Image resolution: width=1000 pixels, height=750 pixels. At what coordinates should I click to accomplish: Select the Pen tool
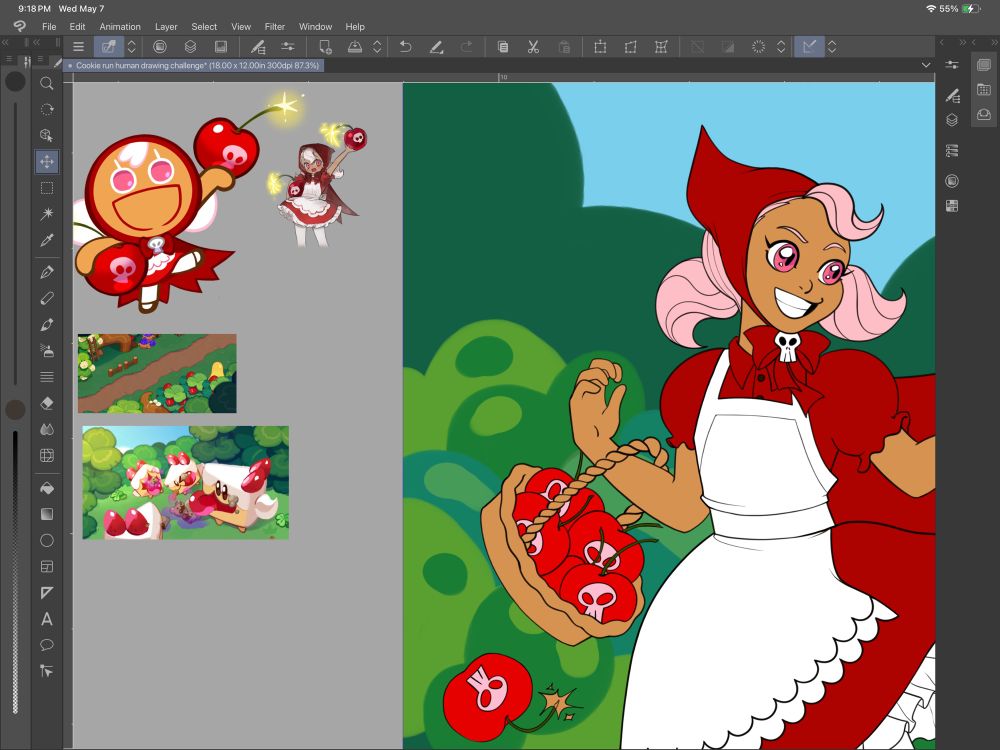point(47,272)
